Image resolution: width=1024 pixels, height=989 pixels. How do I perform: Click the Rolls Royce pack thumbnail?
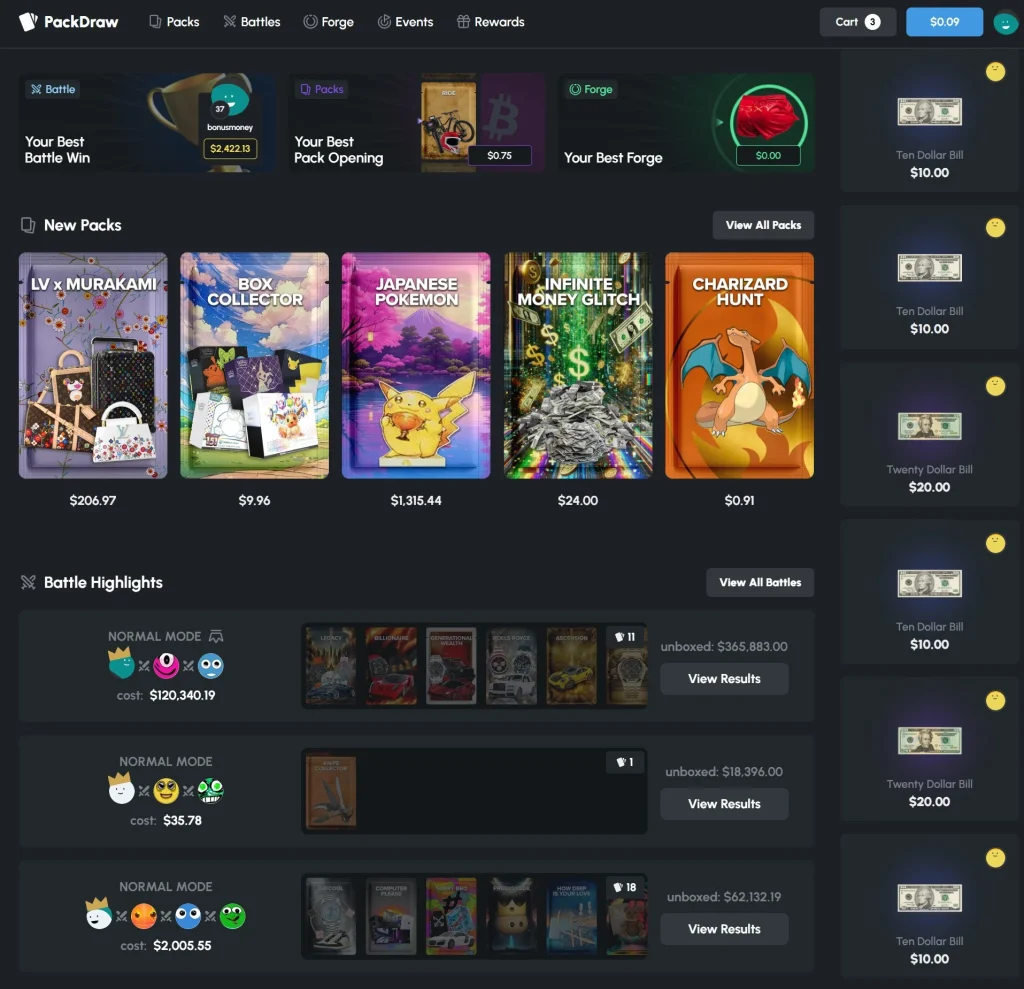click(x=511, y=666)
